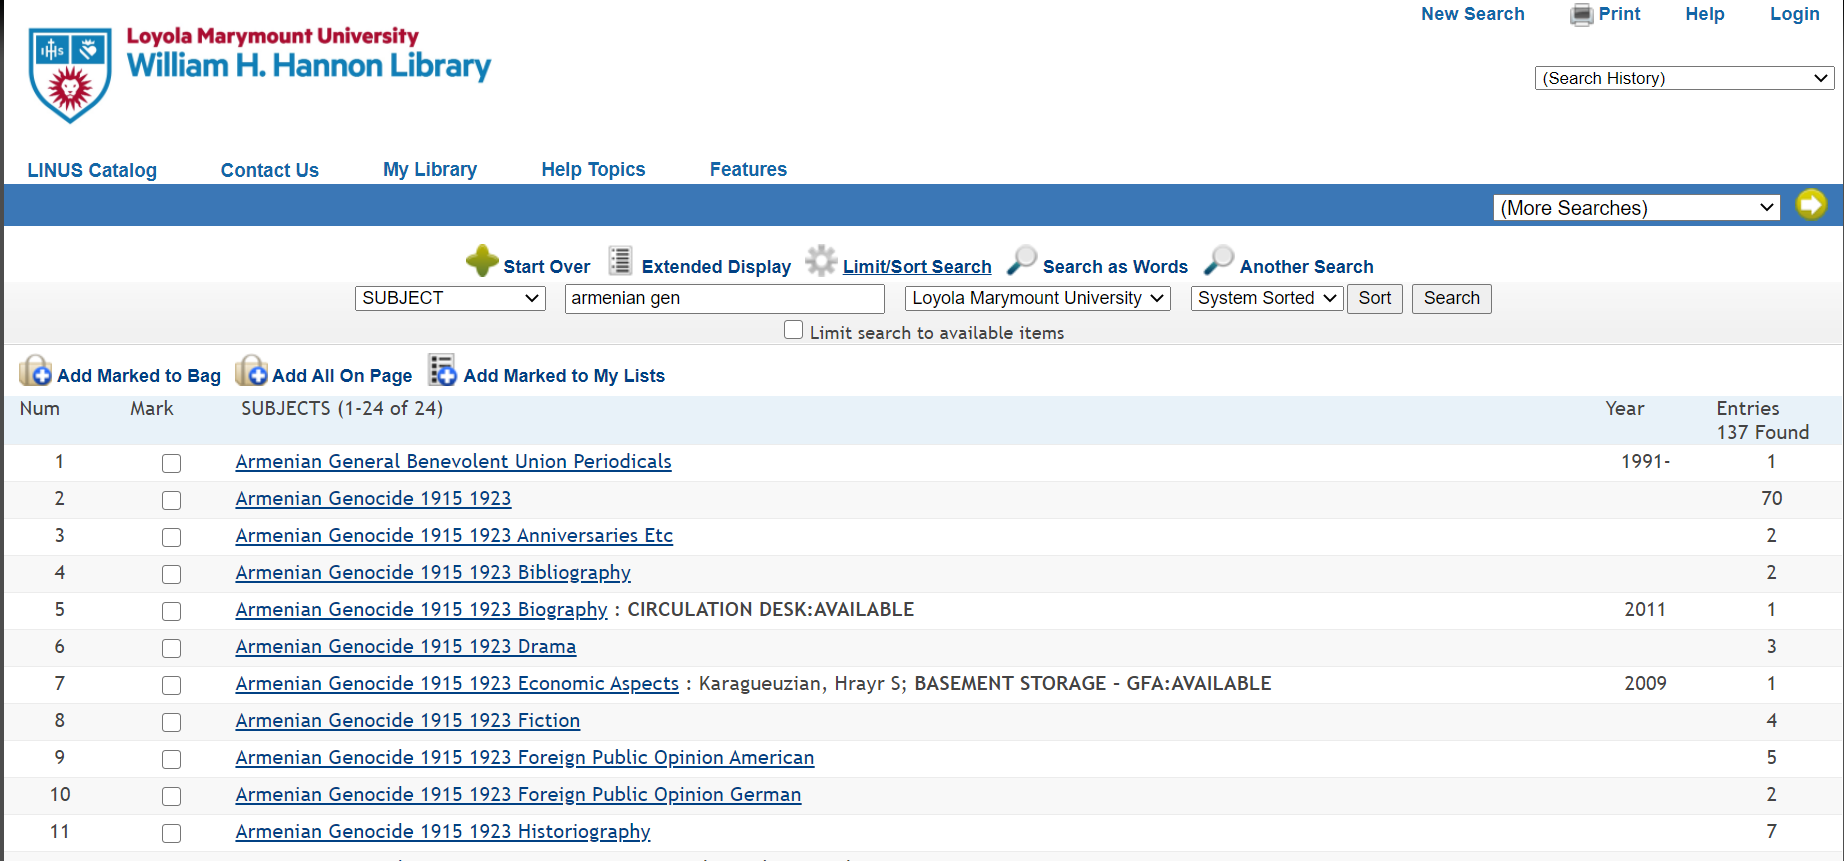Click the William H. Hannon Library title
This screenshot has width=1844, height=861.
pyautogui.click(x=308, y=66)
